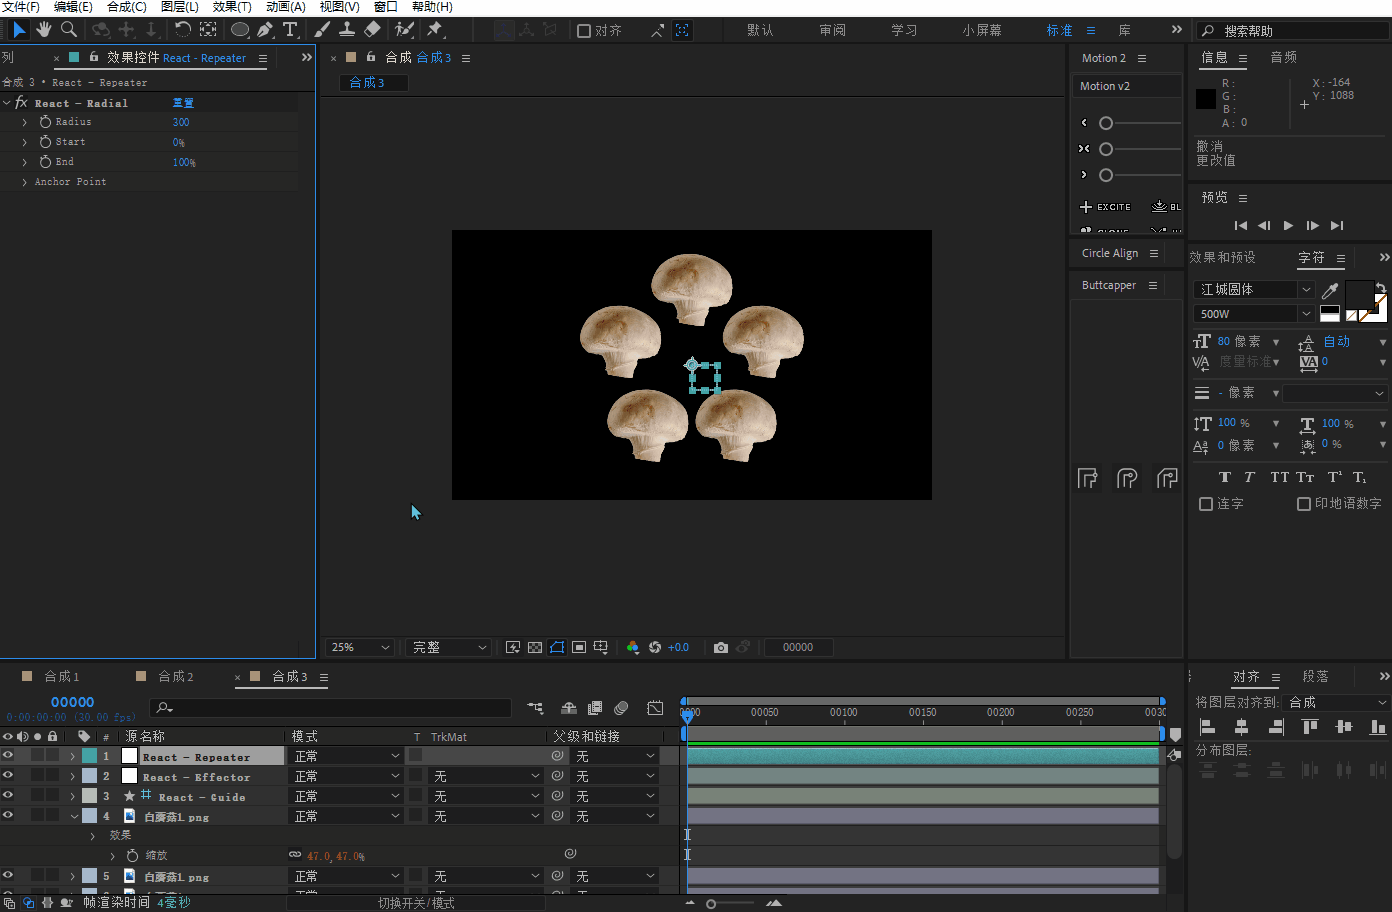Select the Puppet Pin tool

coord(435,30)
